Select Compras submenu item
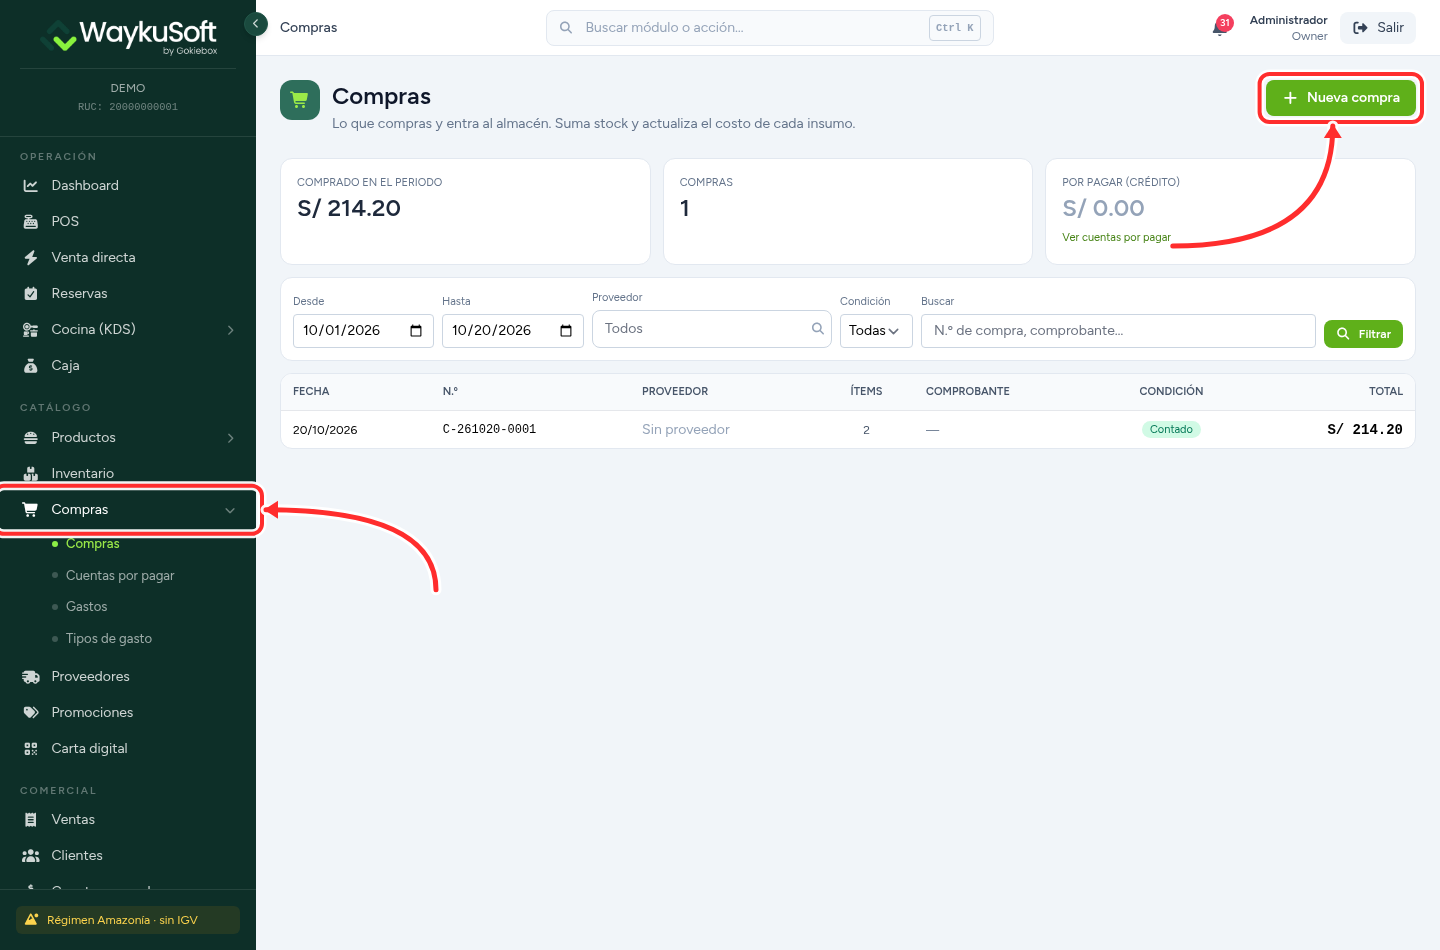The image size is (1440, 950). [92, 544]
